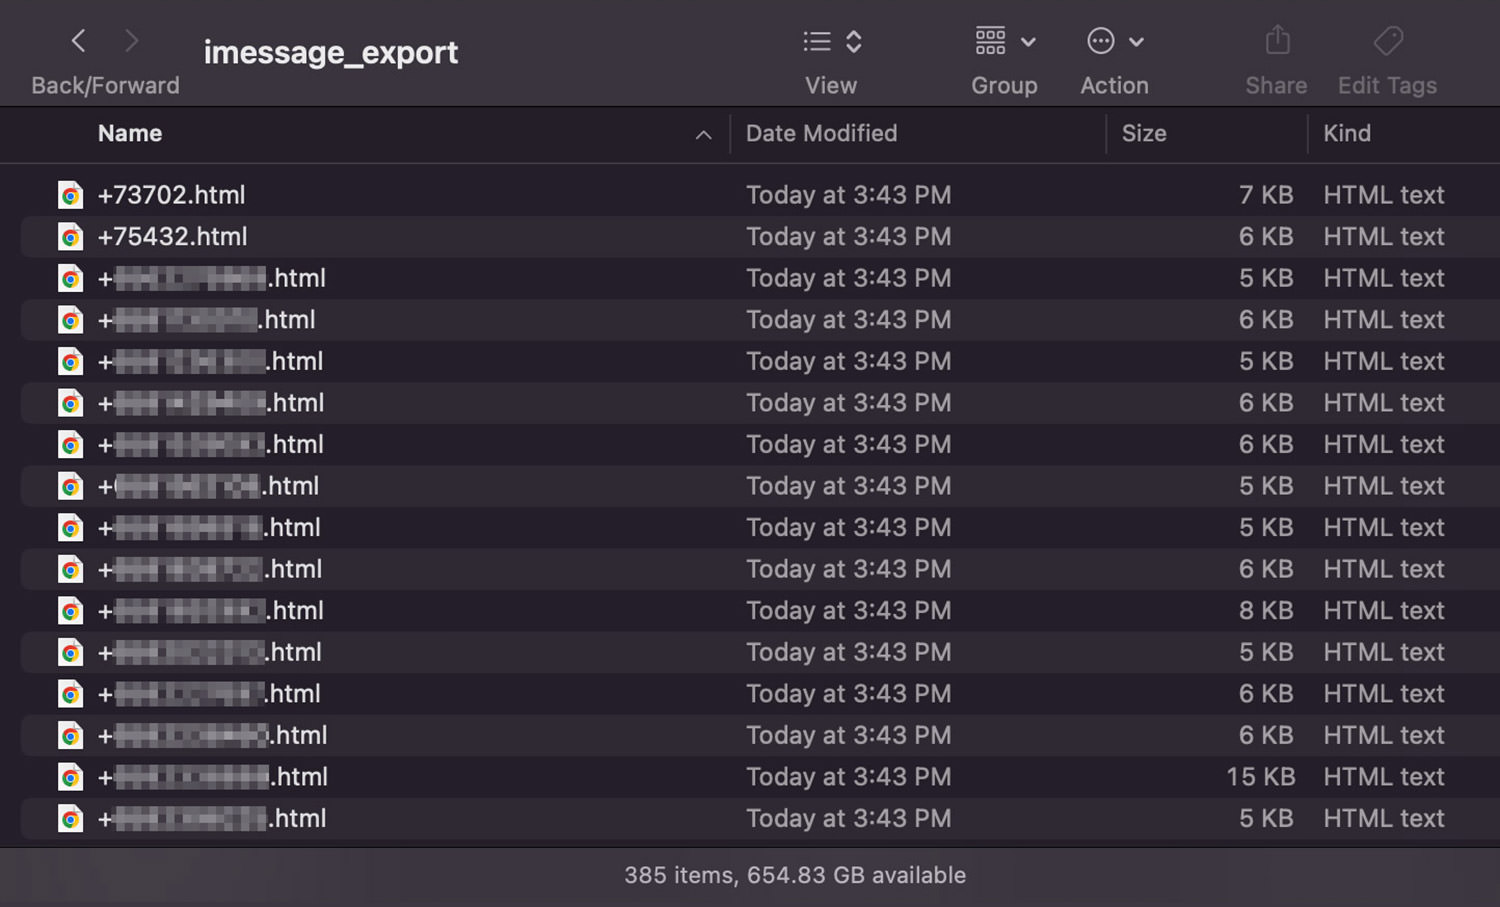Click the 8 KB size cell
Viewport: 1500px width, 907px height.
(1266, 611)
